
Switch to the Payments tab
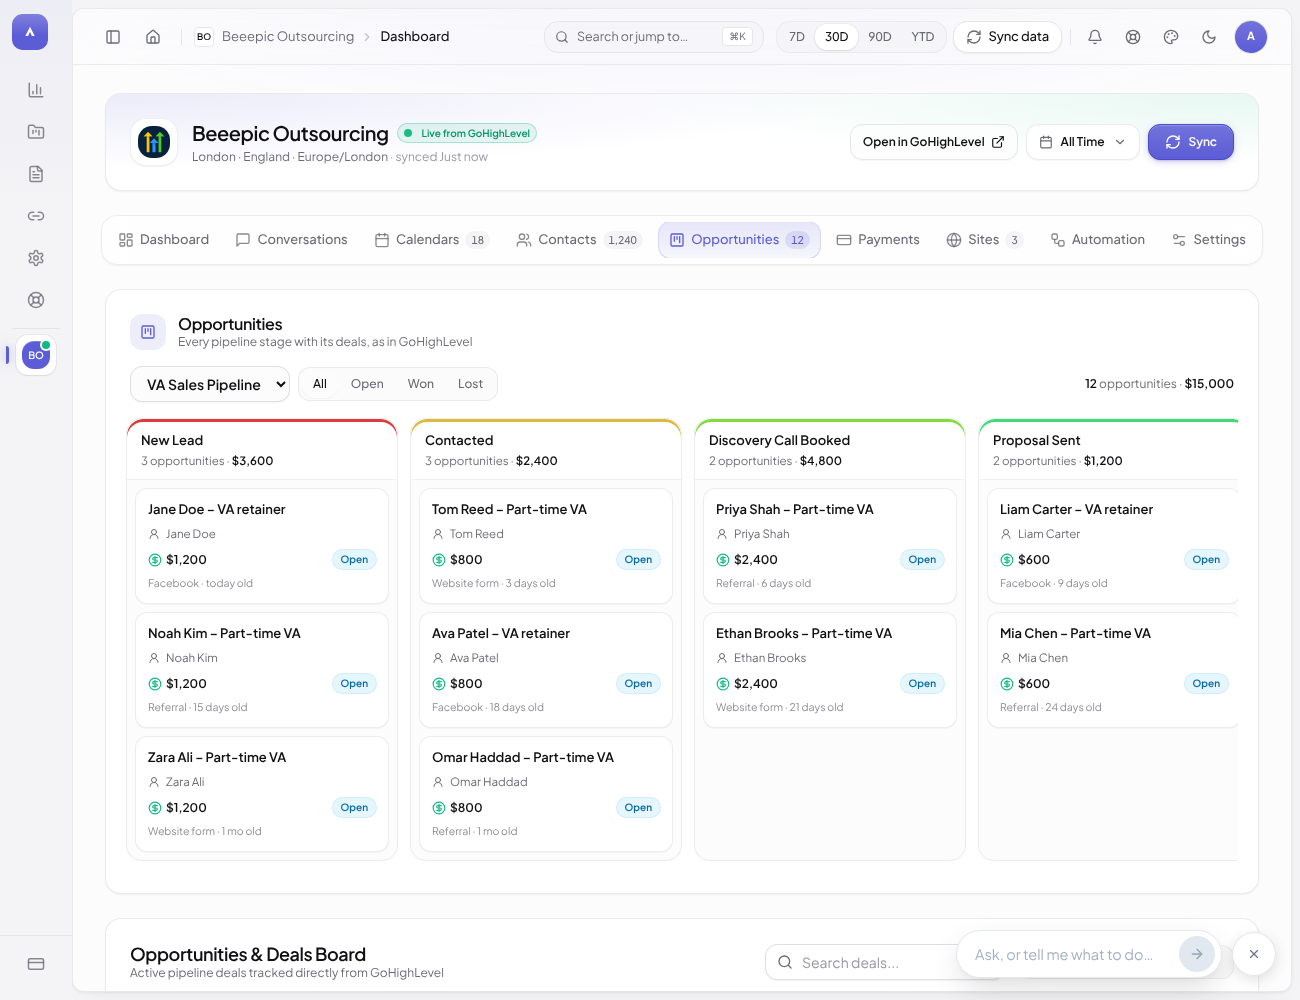click(x=878, y=240)
